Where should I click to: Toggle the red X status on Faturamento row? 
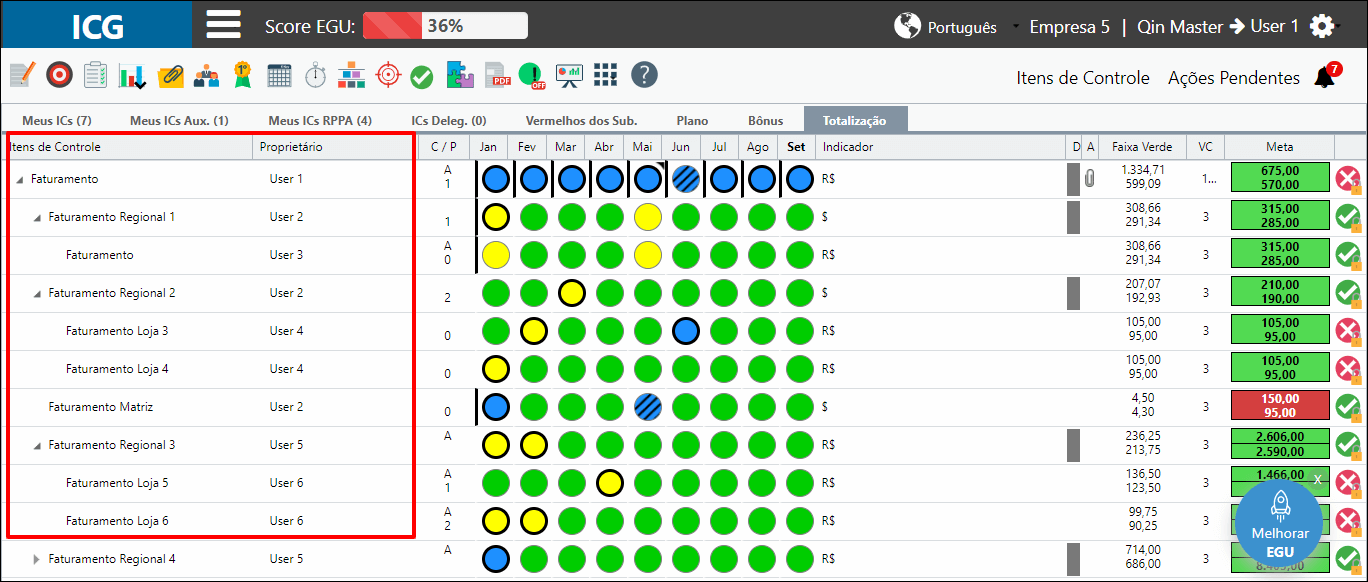[1348, 180]
